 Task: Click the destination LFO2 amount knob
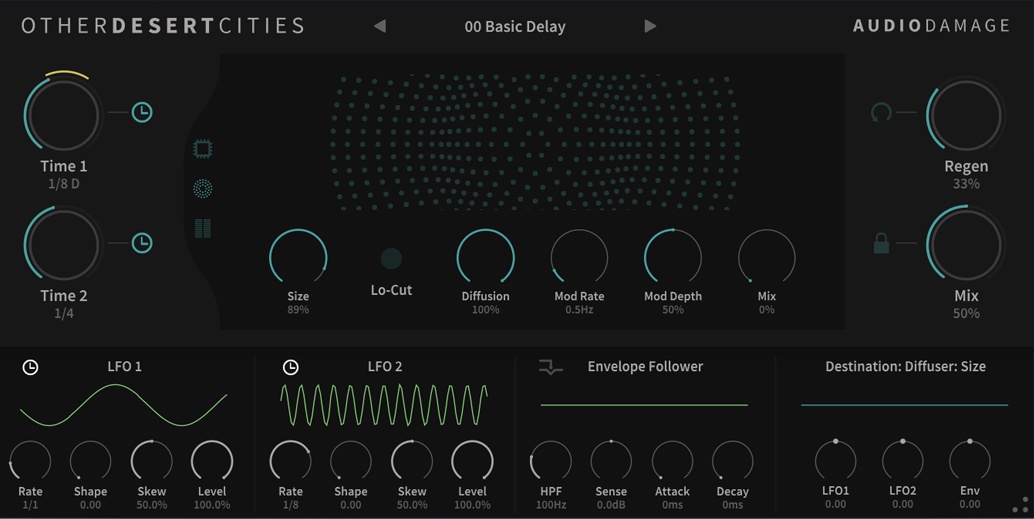[903, 460]
